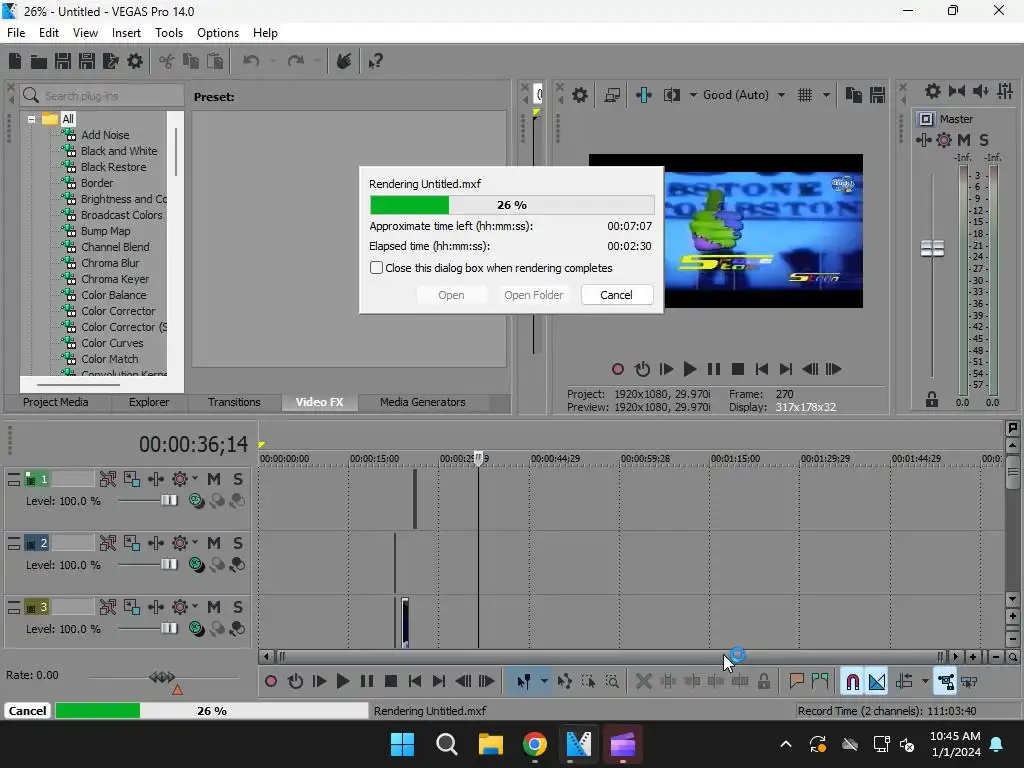
Task: Mute track 1
Action: click(214, 479)
